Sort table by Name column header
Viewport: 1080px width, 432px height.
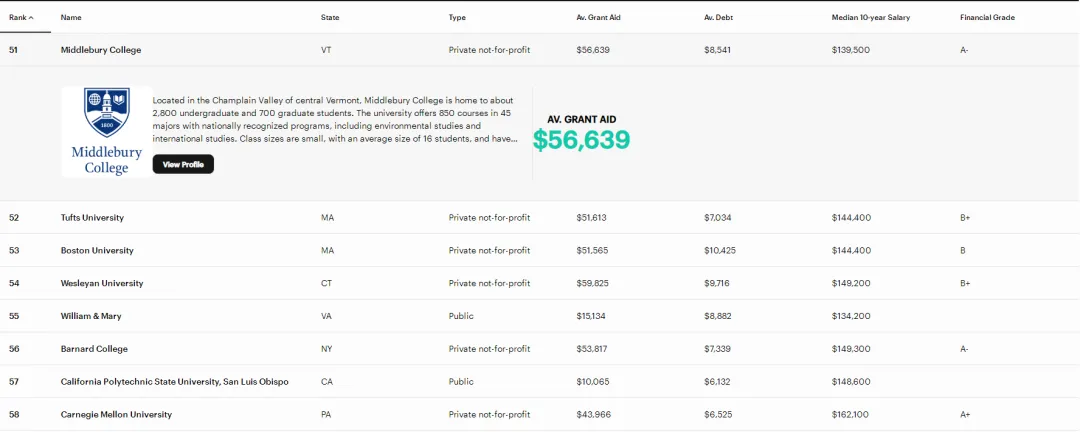tap(71, 18)
